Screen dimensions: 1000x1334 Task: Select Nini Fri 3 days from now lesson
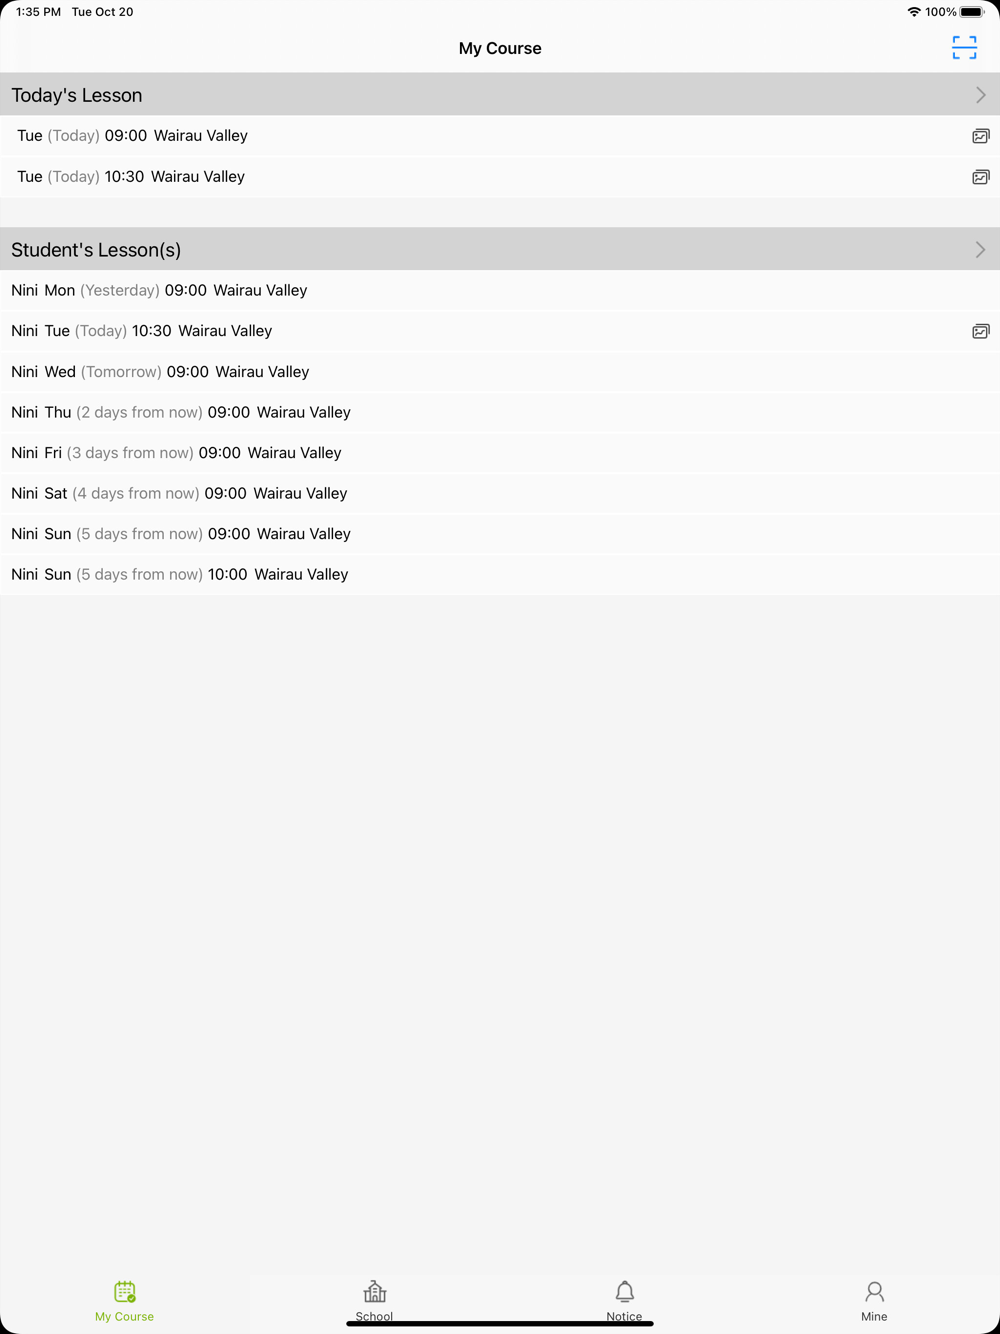(x=500, y=453)
